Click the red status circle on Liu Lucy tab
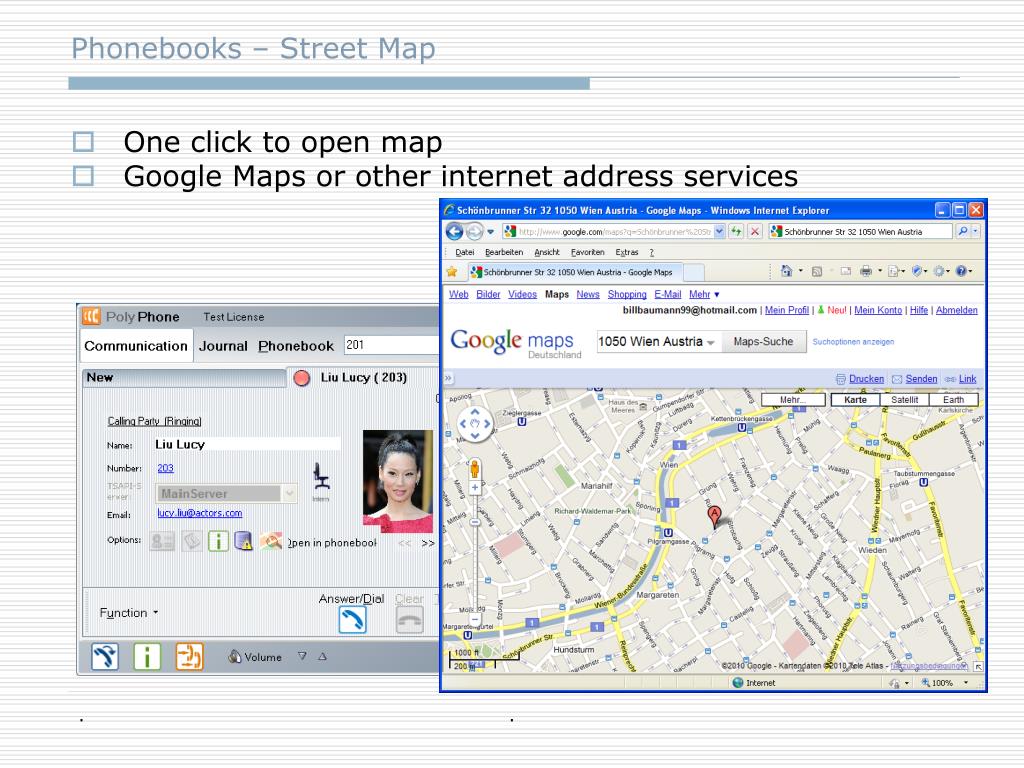 tap(302, 378)
